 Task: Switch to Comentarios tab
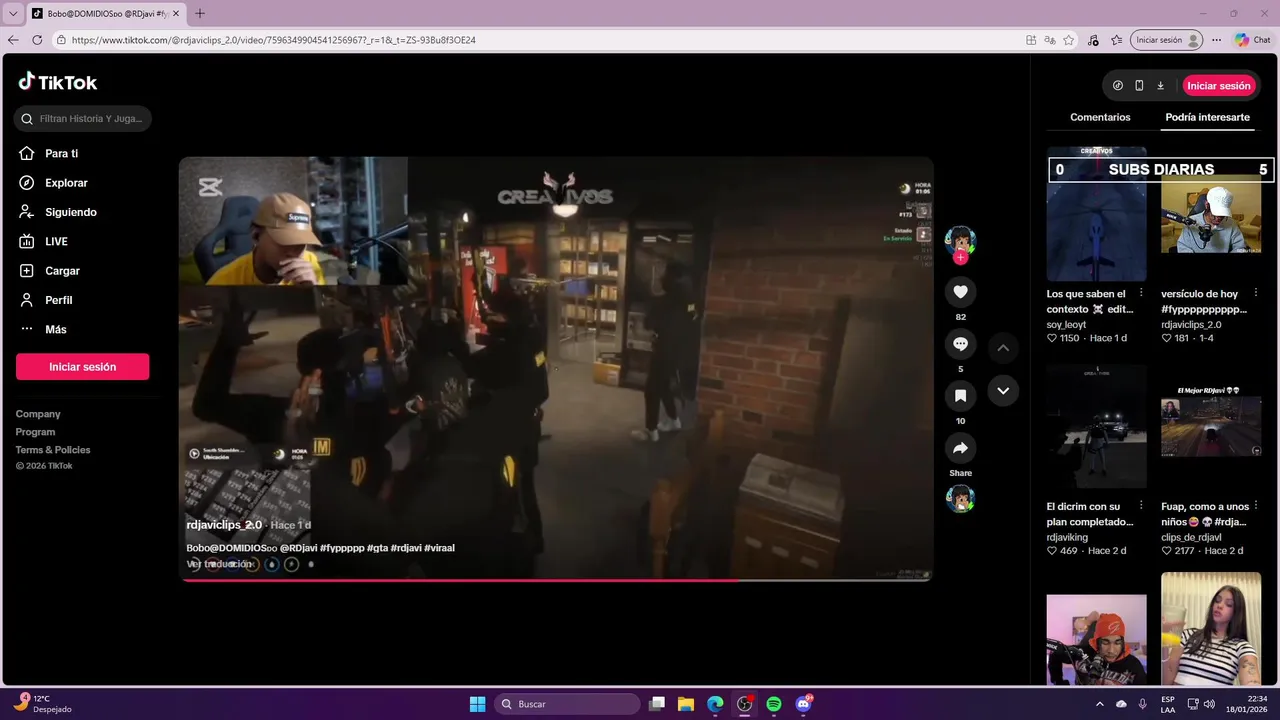(x=1100, y=117)
